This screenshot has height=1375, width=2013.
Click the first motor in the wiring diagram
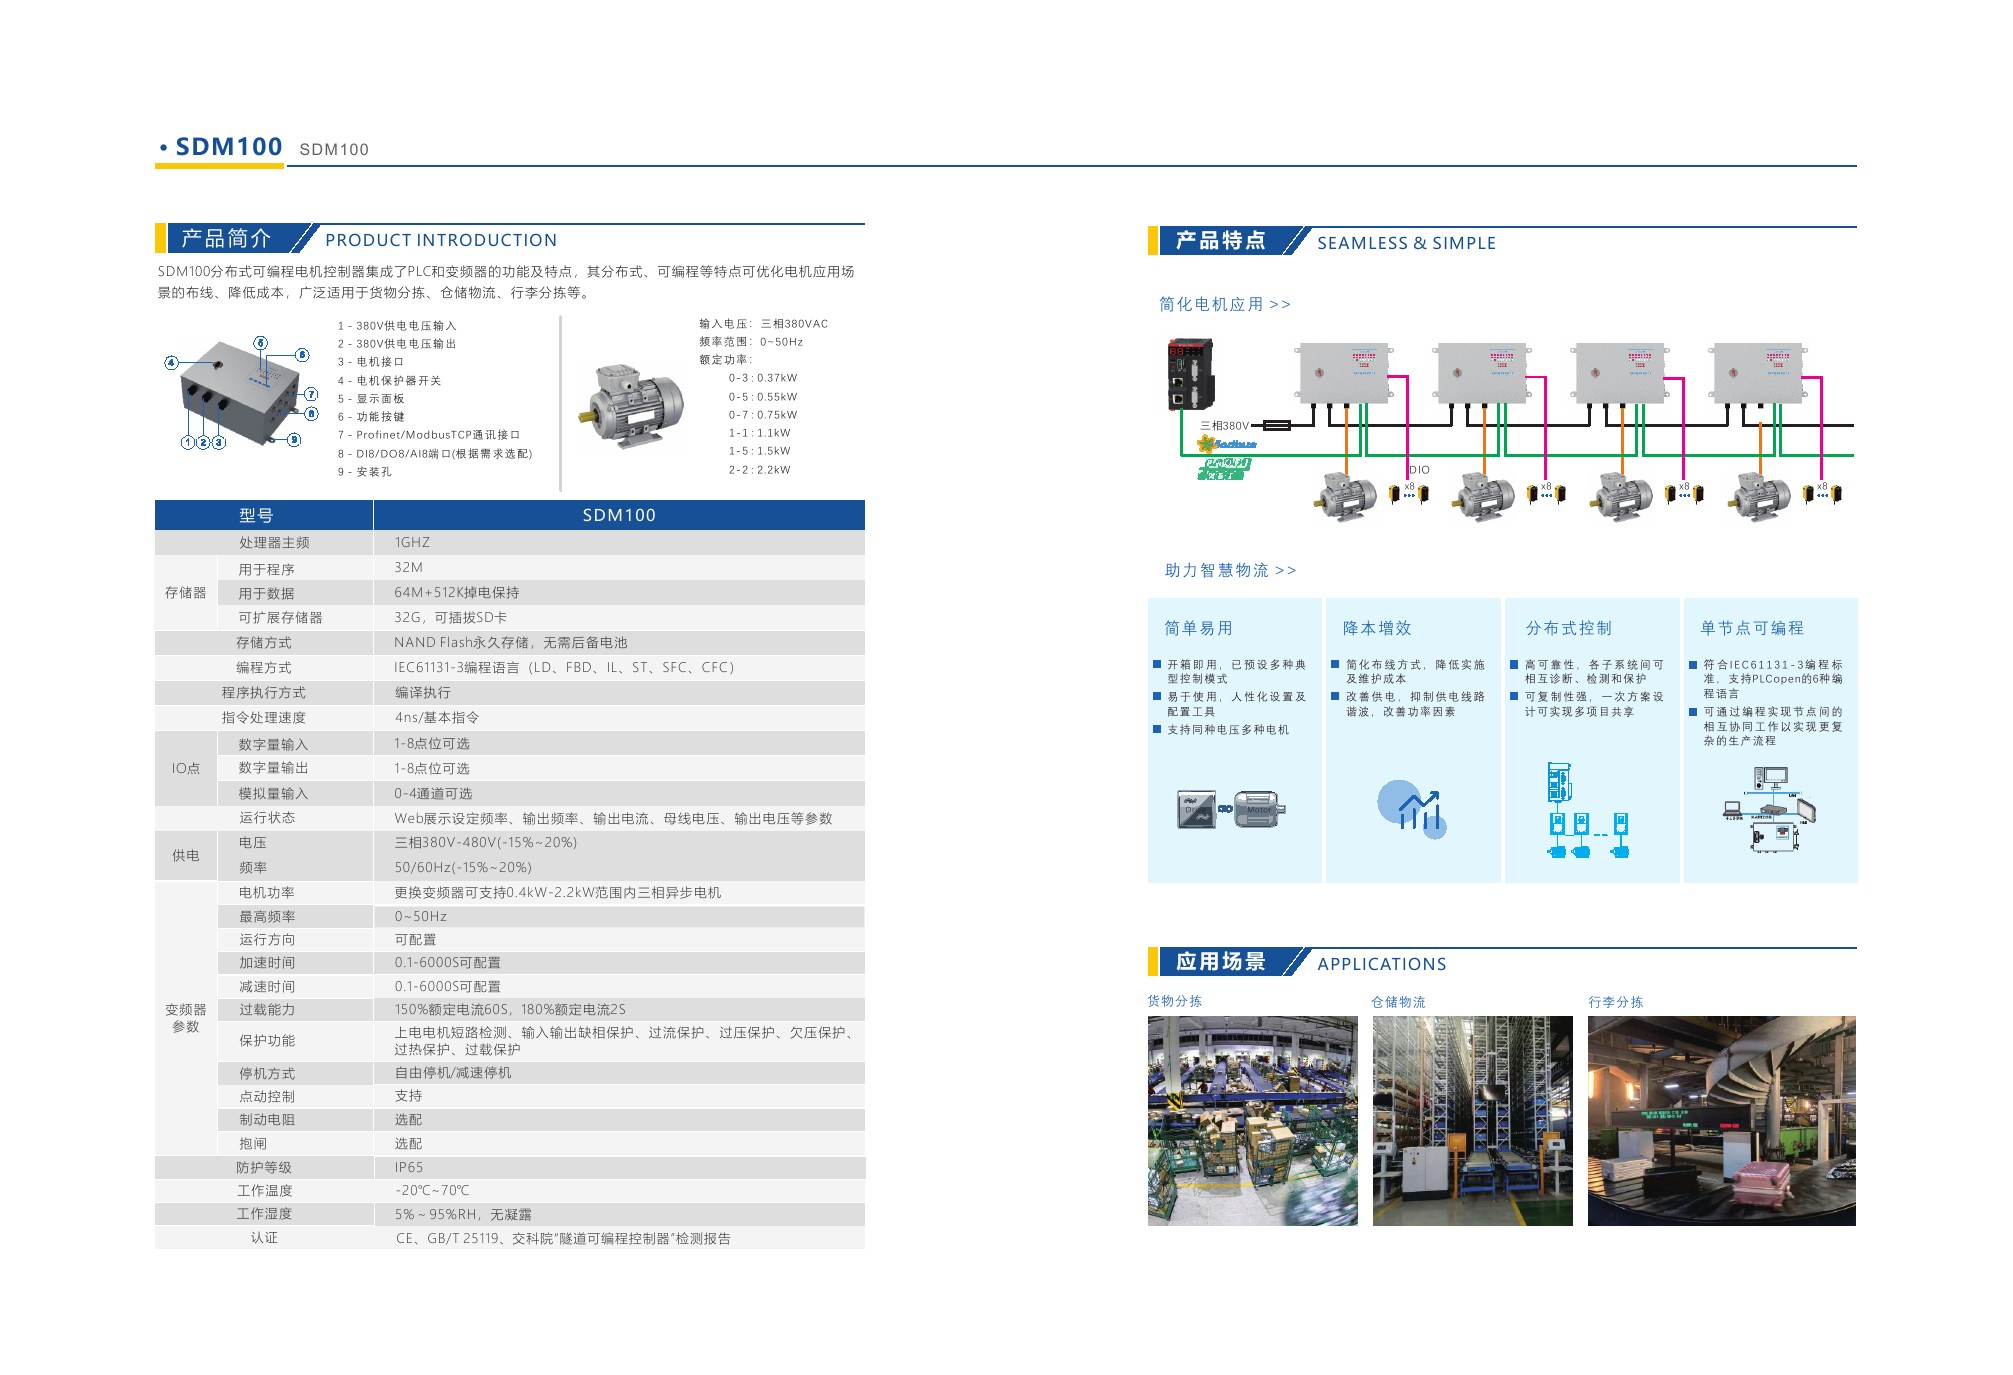coord(1346,495)
